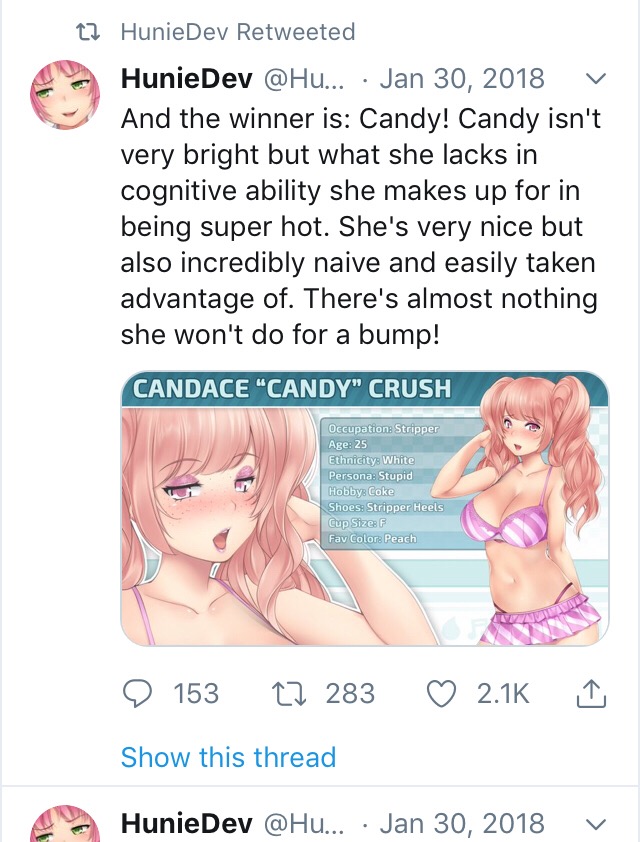The height and width of the screenshot is (842, 640).
Task: Open the 'HunieDev Retweeted' label
Action: click(237, 32)
